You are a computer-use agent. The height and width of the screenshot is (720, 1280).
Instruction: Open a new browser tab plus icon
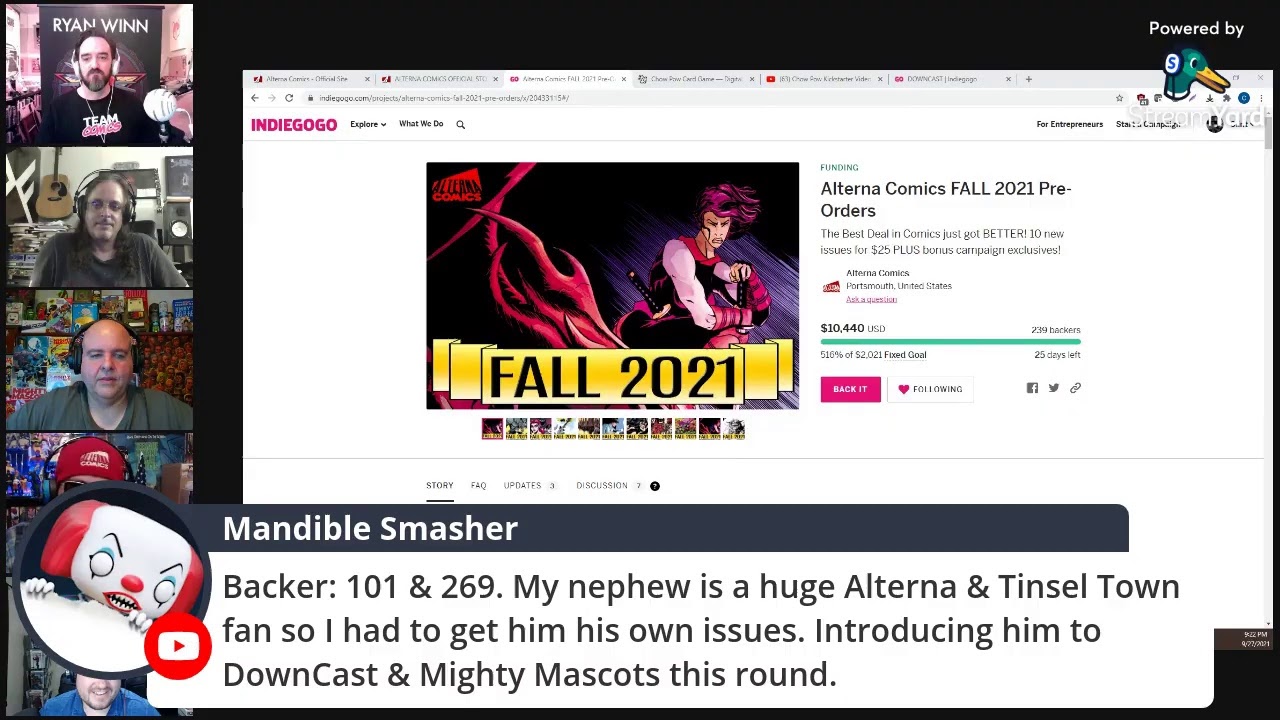[x=1028, y=79]
